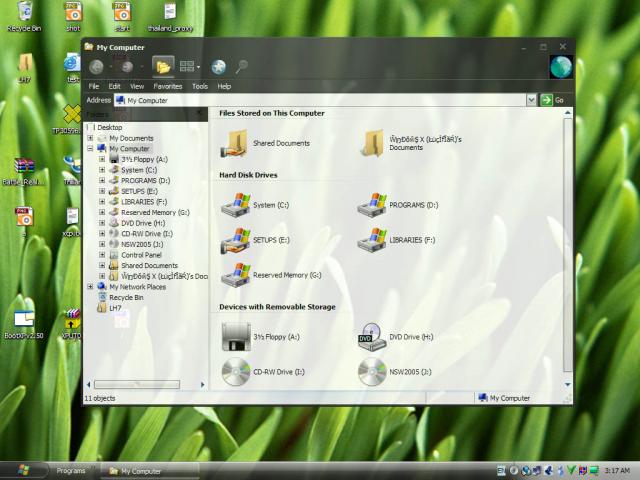Select SETUPS (E:) drive in main pane
This screenshot has width=640, height=480.
click(x=236, y=240)
